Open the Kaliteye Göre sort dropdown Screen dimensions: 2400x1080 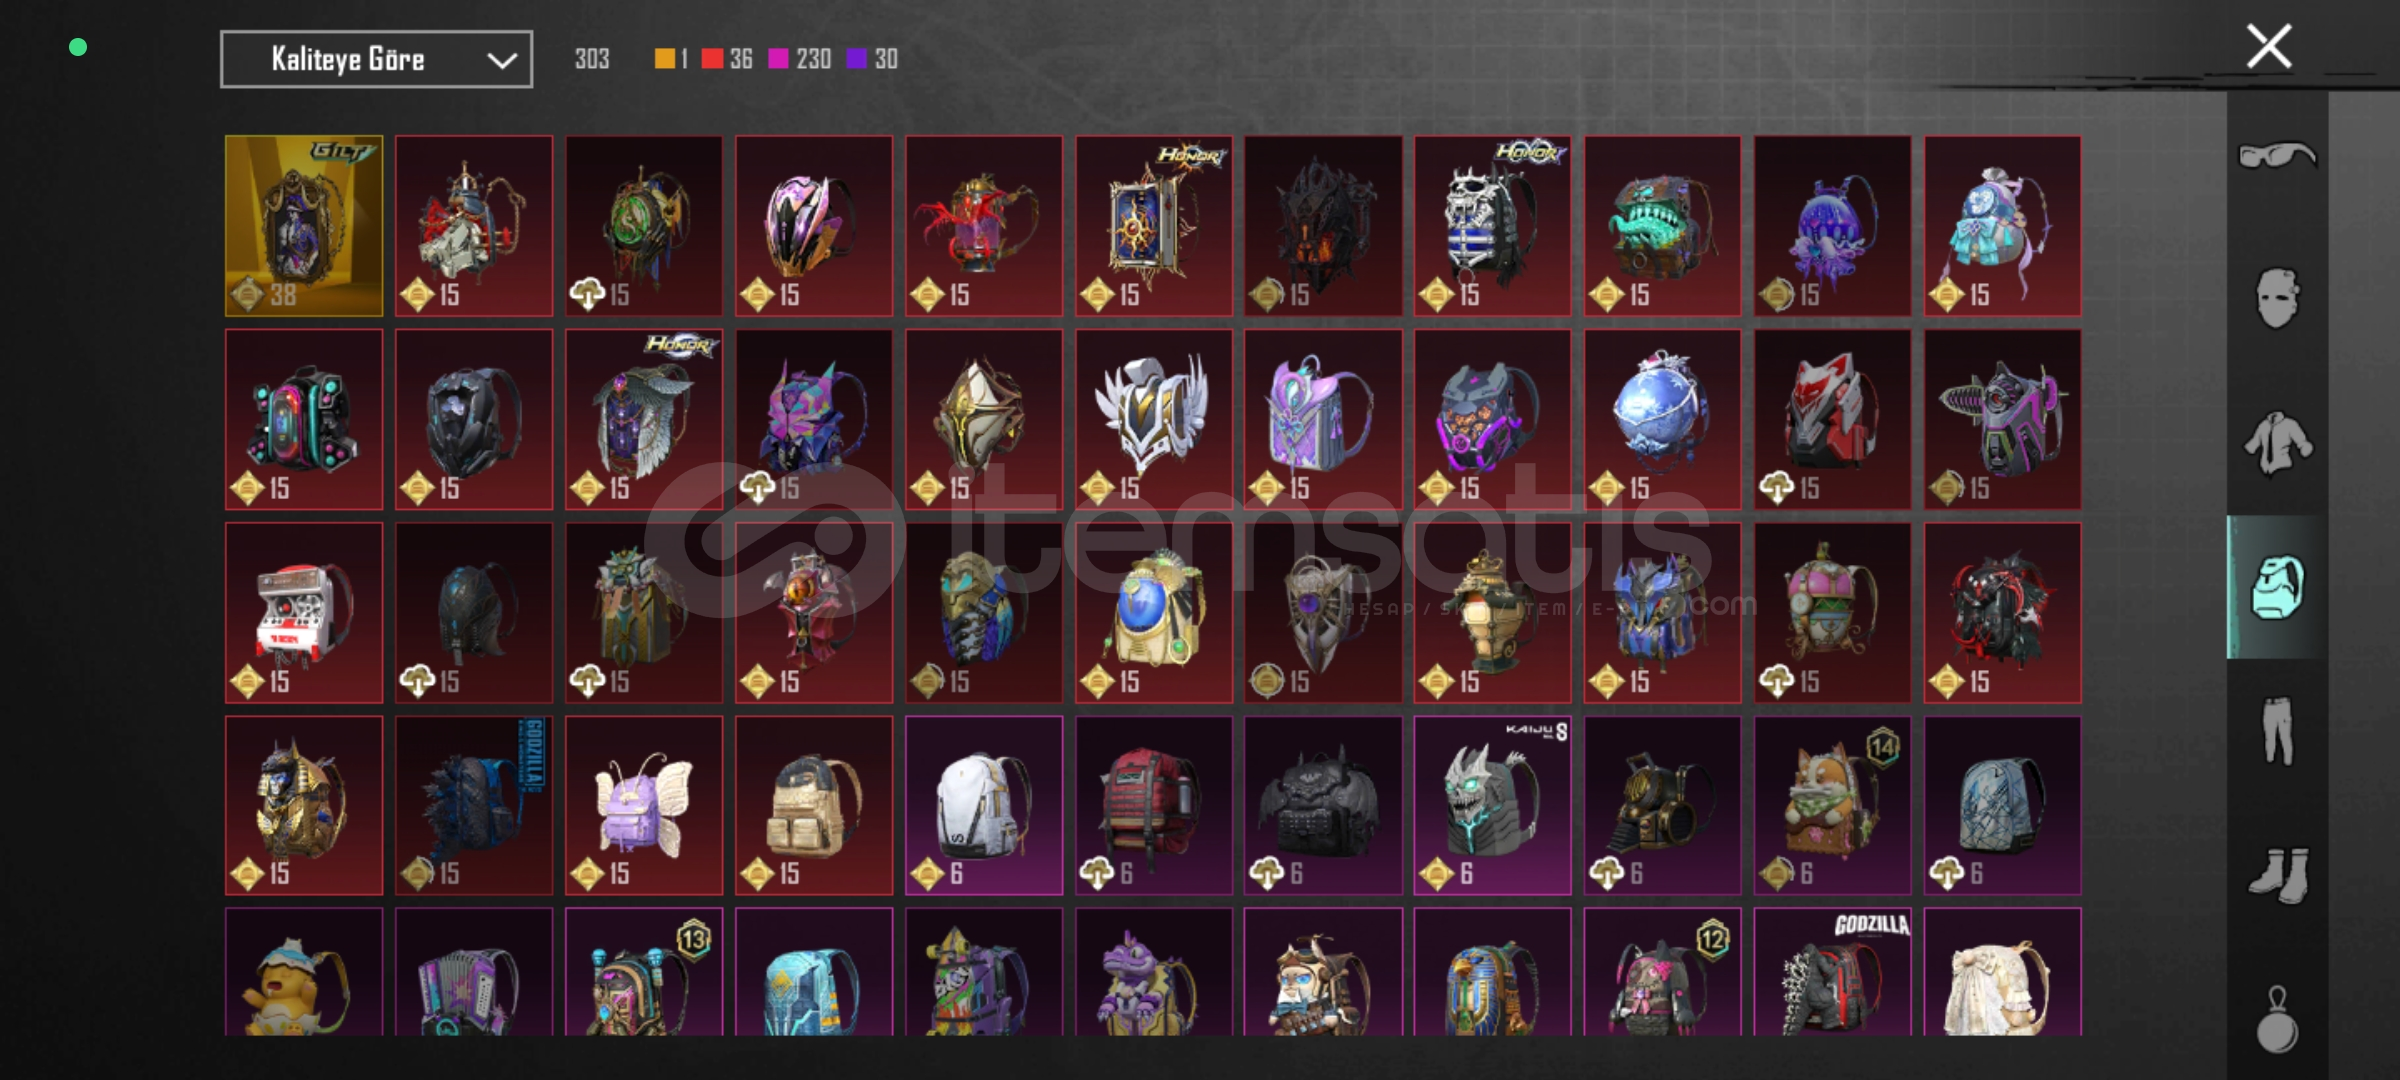376,59
